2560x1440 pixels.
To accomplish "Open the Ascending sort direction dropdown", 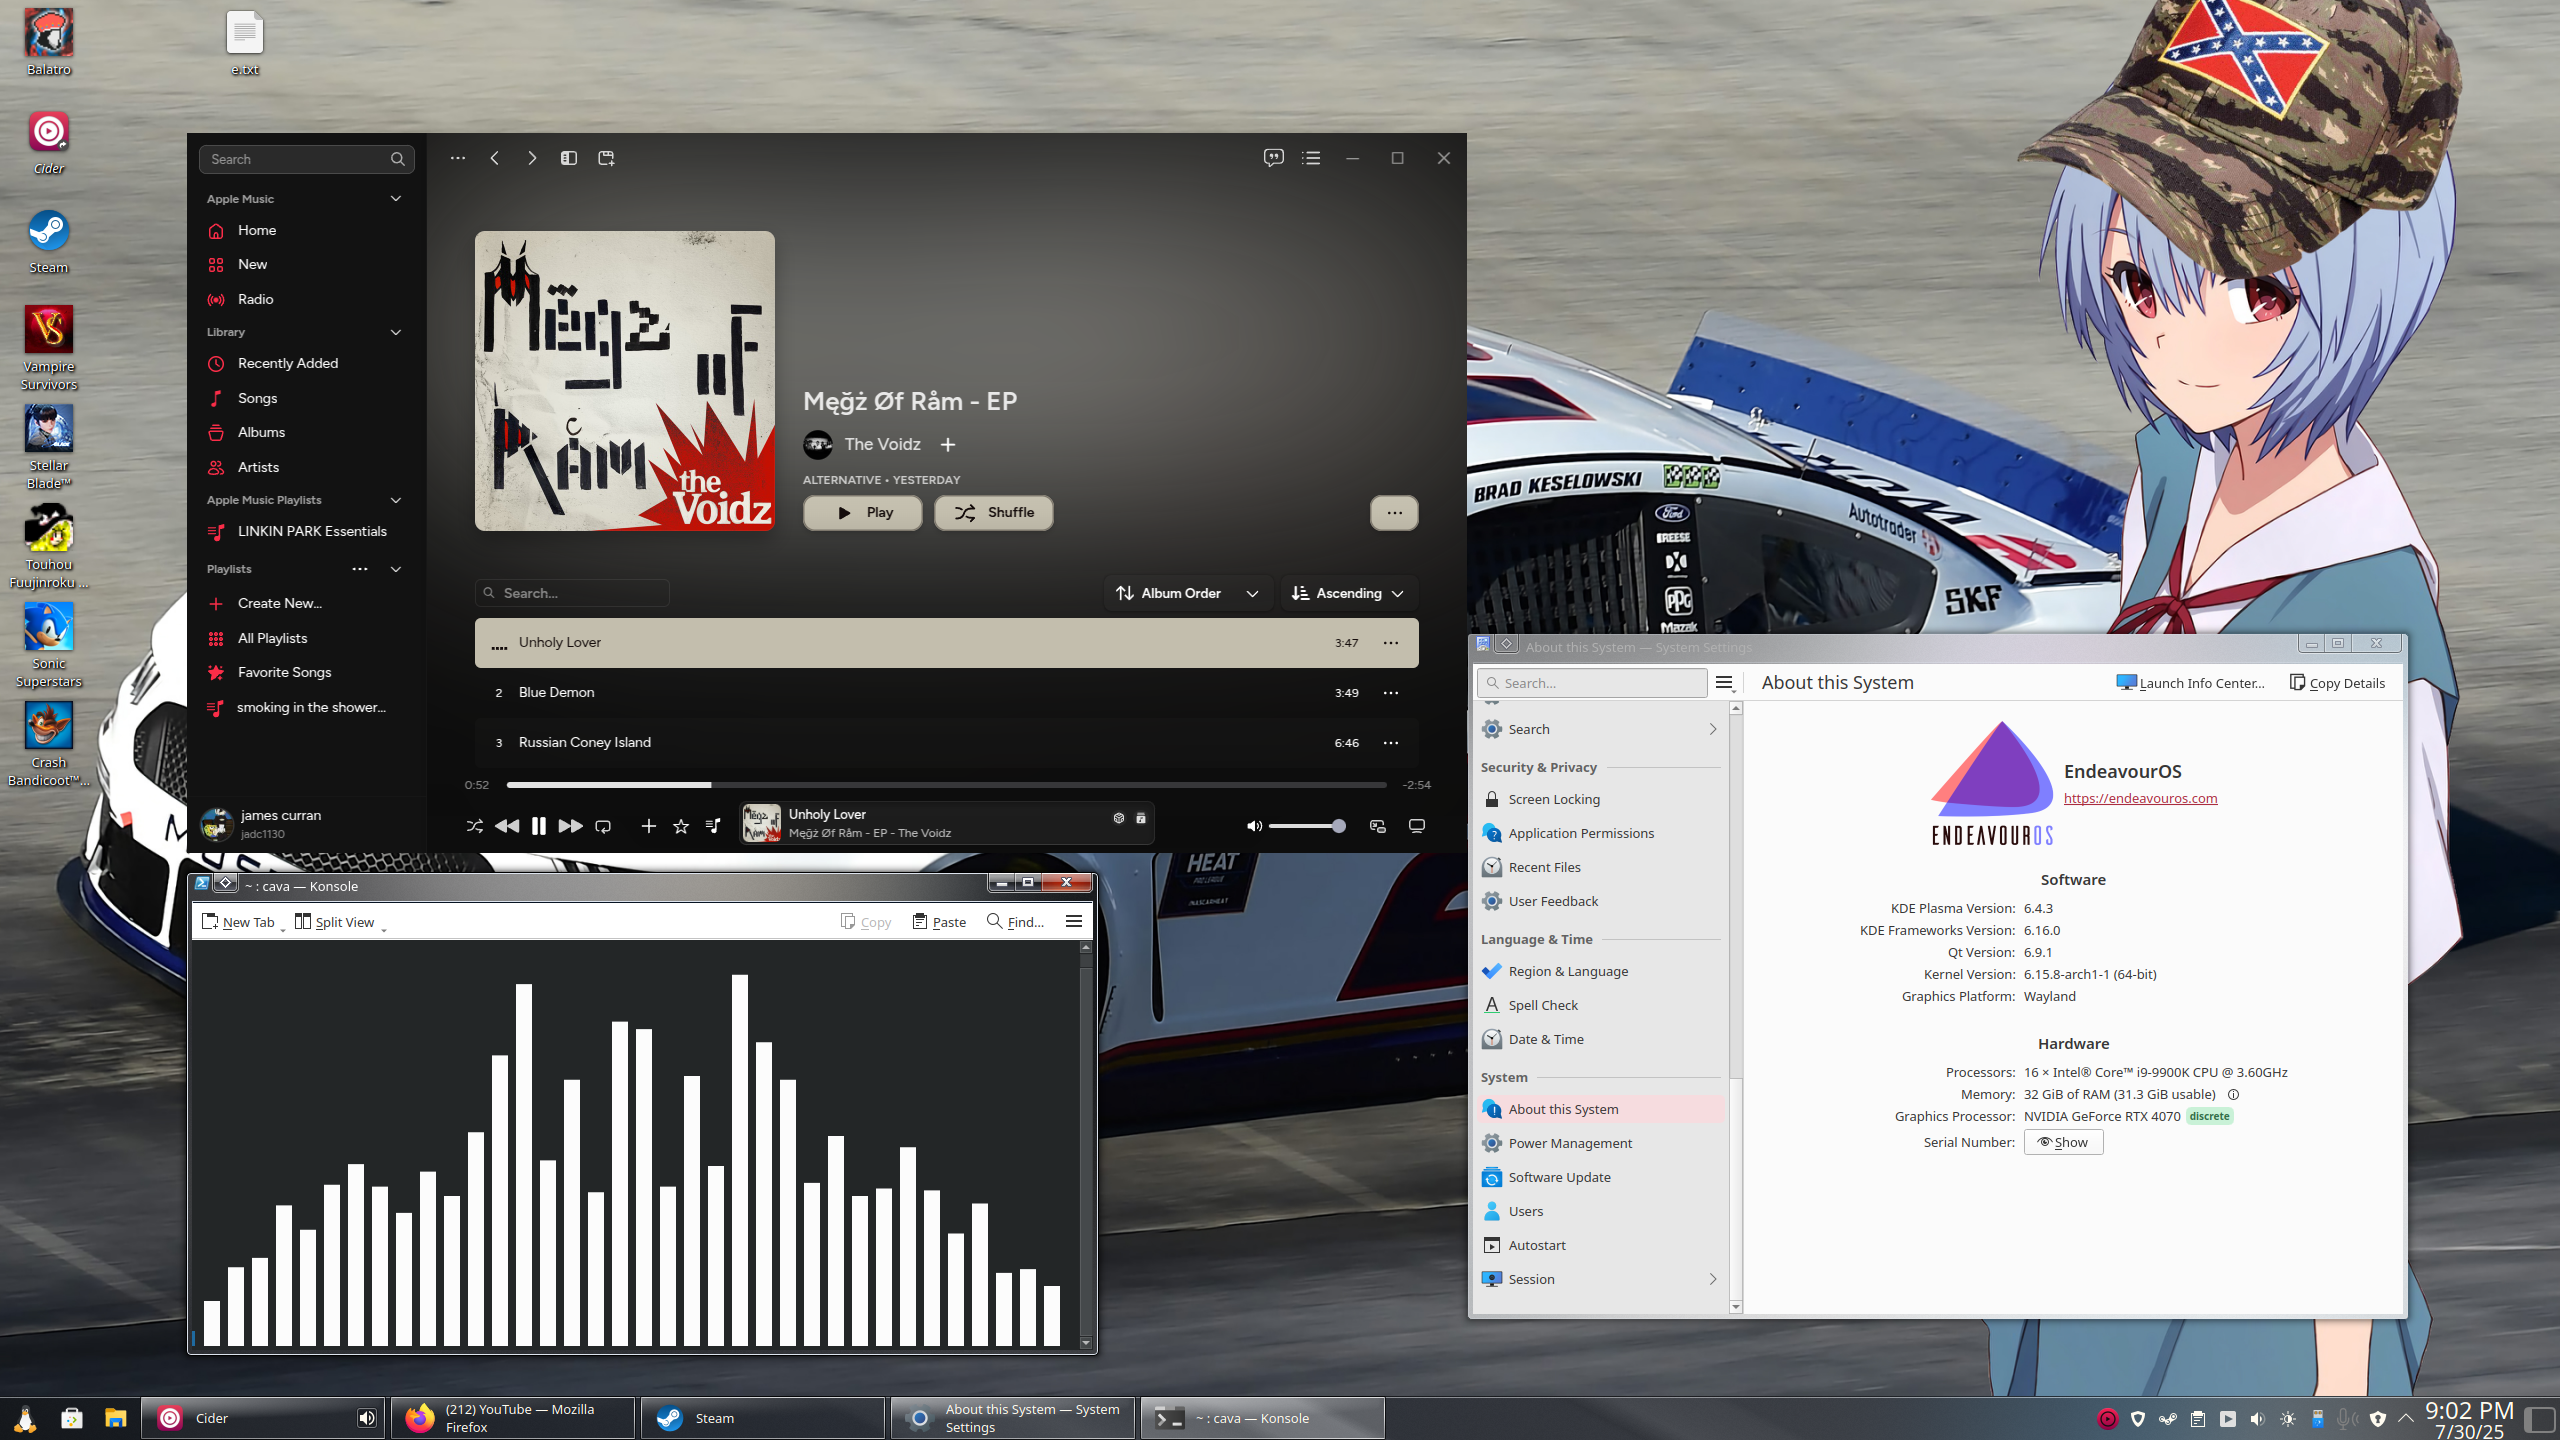I will tap(1348, 593).
